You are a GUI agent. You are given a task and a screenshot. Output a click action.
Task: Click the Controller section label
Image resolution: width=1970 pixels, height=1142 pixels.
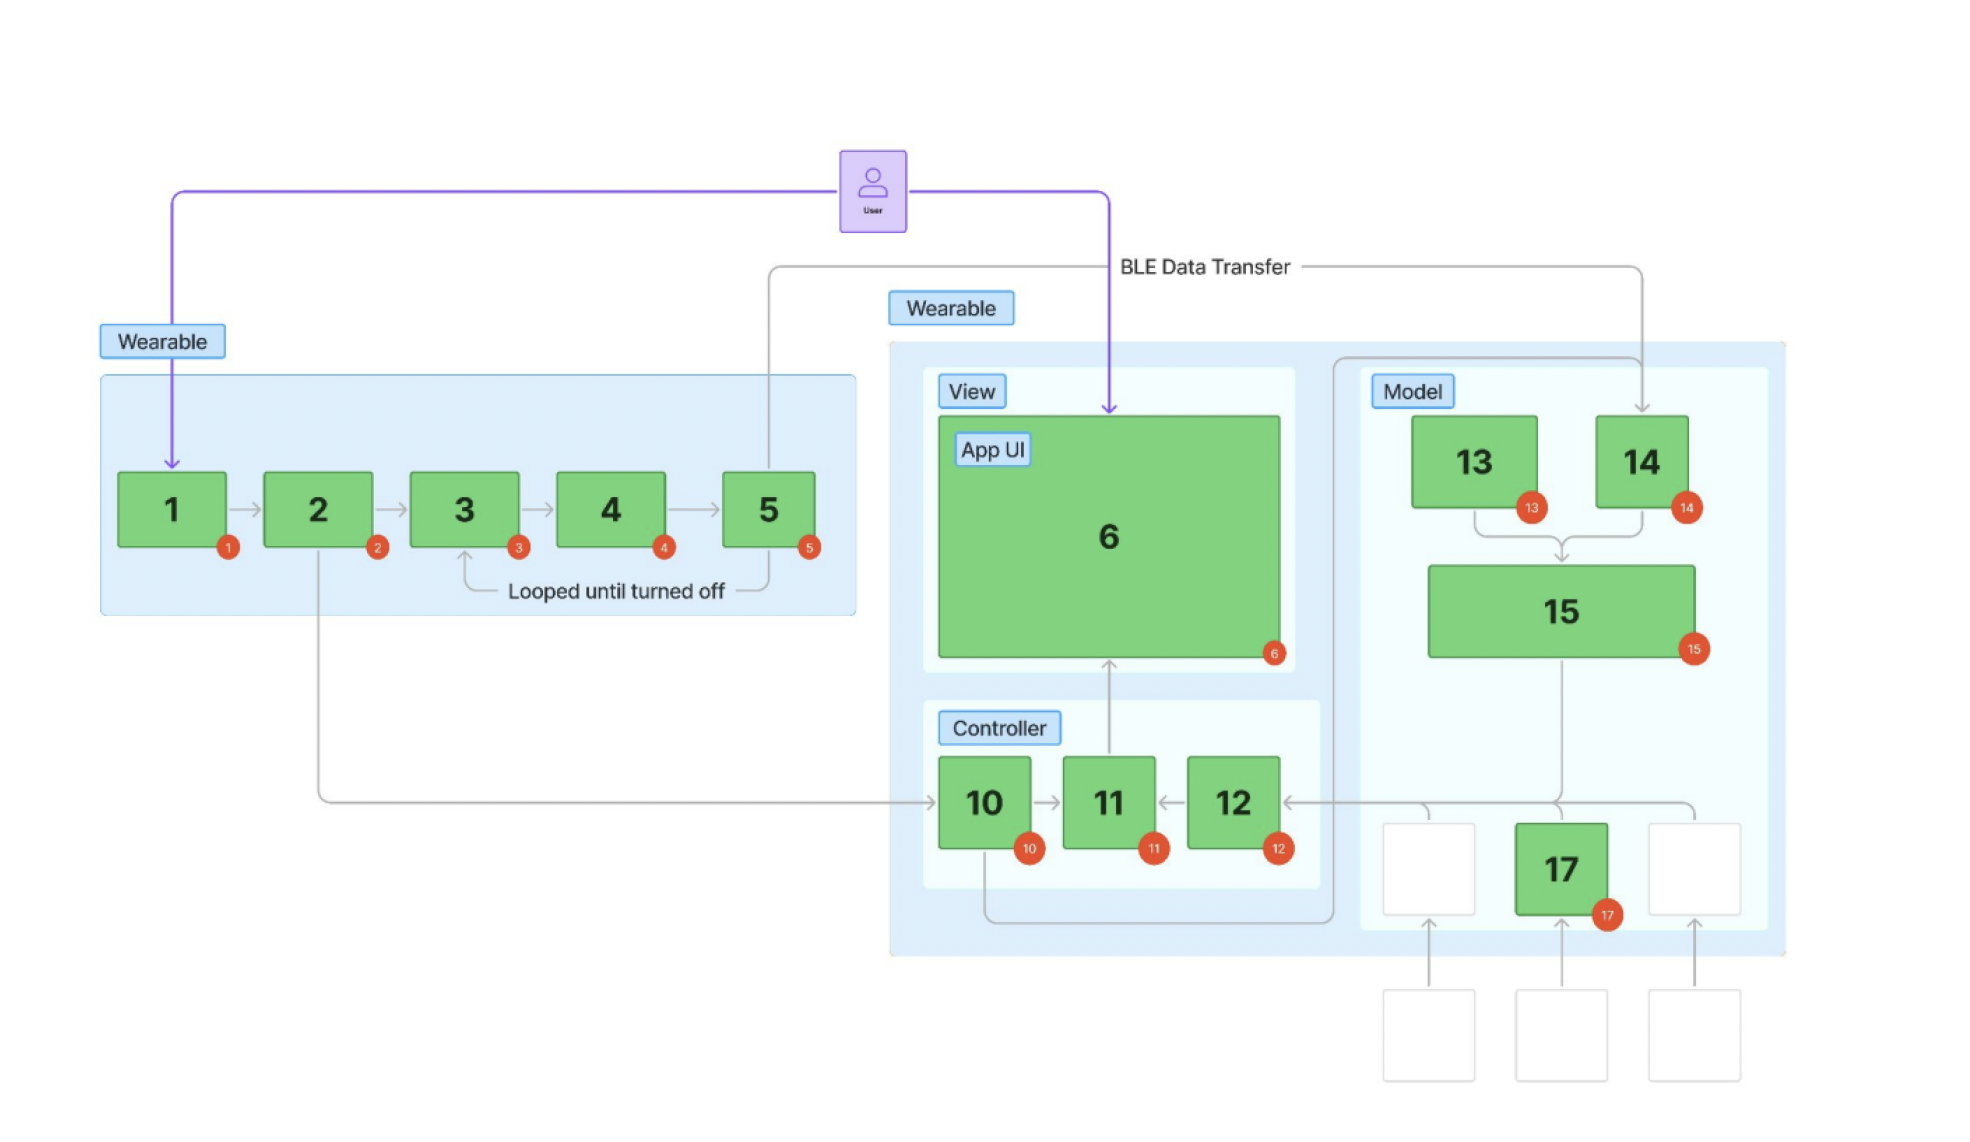pos(999,728)
